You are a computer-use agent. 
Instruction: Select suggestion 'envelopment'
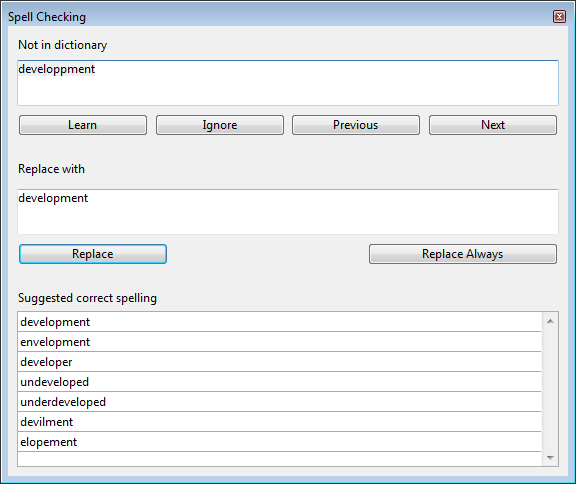pyautogui.click(x=280, y=342)
